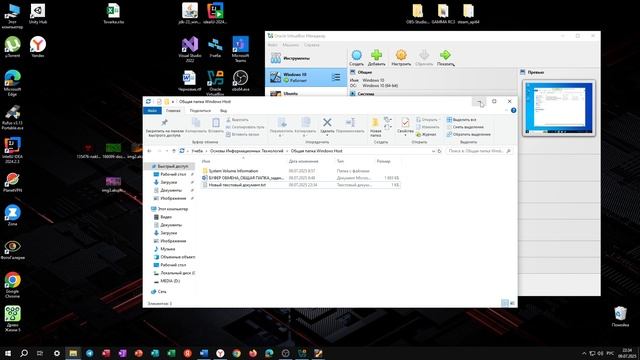
Task: Click the Back arrow in Explorer navigation
Action: 149,151
